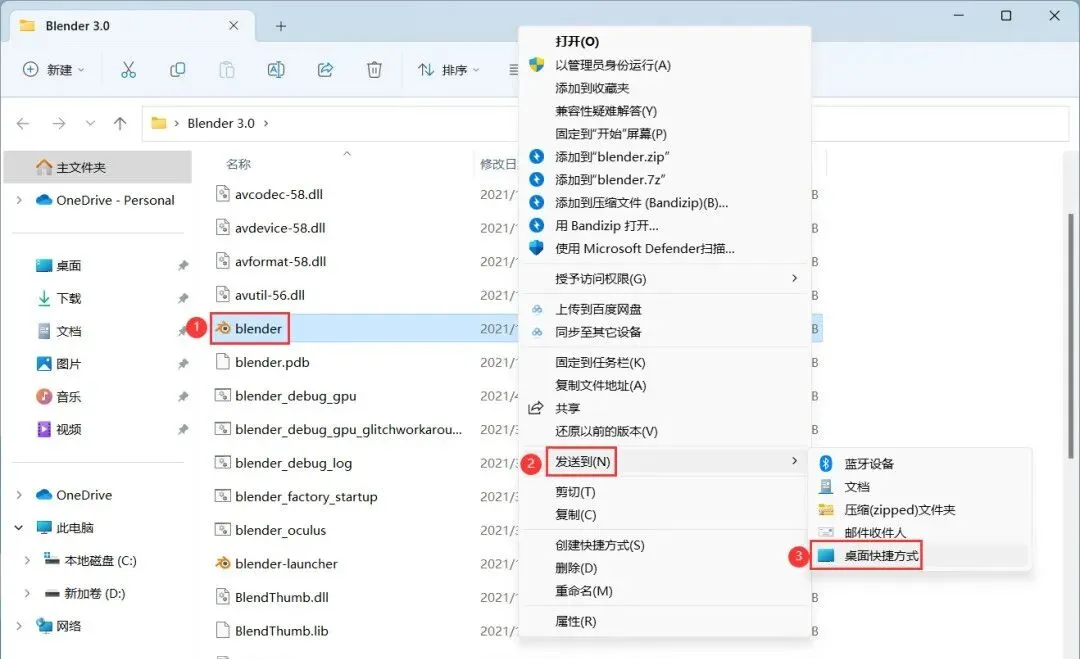The image size is (1080, 659).
Task: Select file avformat-58.dll
Action: 280,262
